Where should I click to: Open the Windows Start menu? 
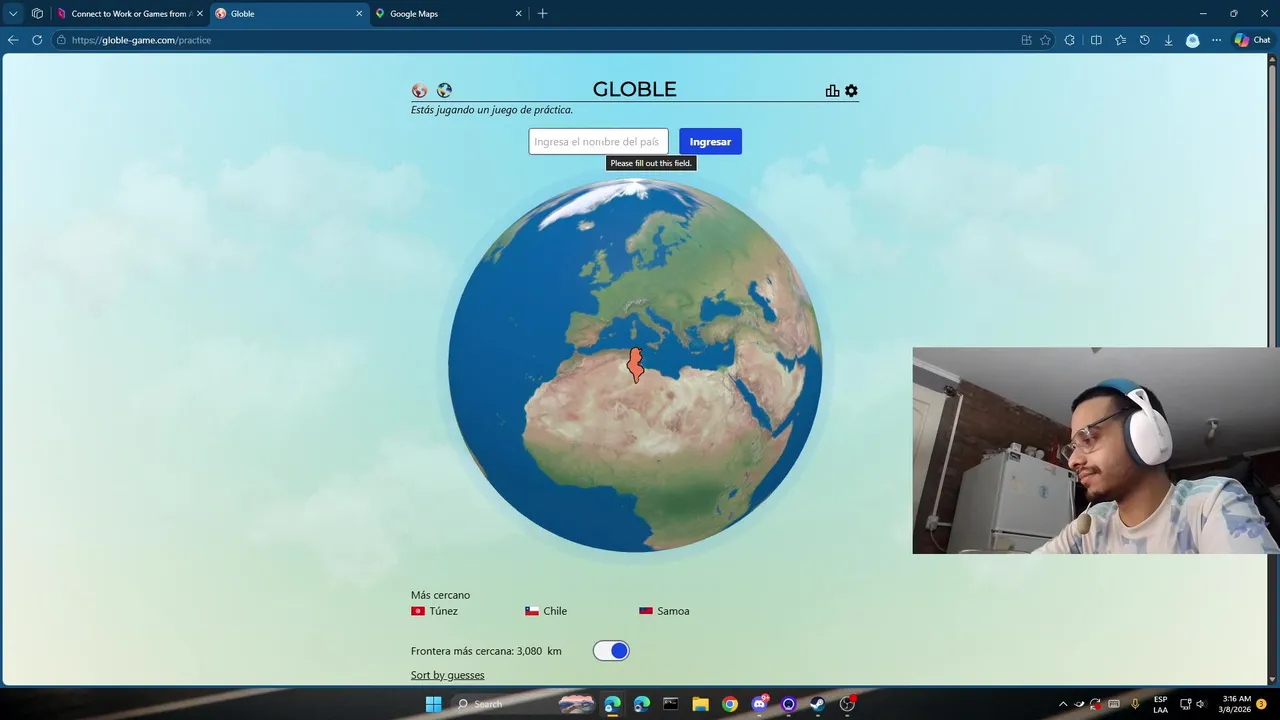[x=433, y=704]
